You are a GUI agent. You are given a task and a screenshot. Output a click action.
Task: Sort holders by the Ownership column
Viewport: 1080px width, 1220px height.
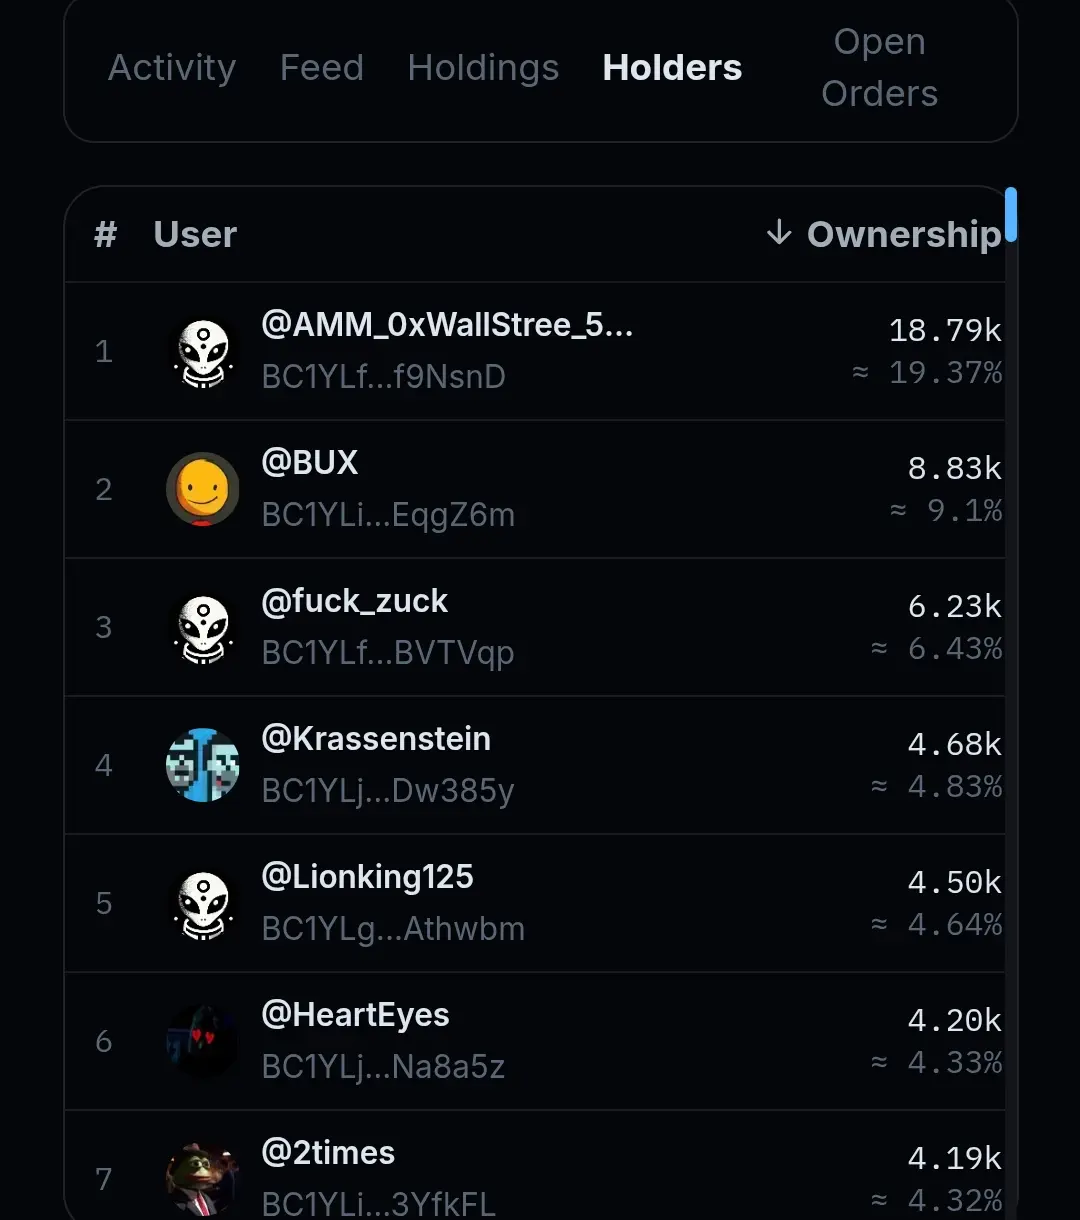coord(904,234)
